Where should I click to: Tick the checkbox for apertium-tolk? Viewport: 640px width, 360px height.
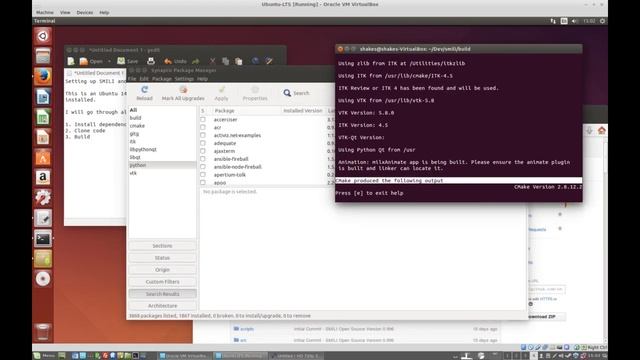[203, 175]
